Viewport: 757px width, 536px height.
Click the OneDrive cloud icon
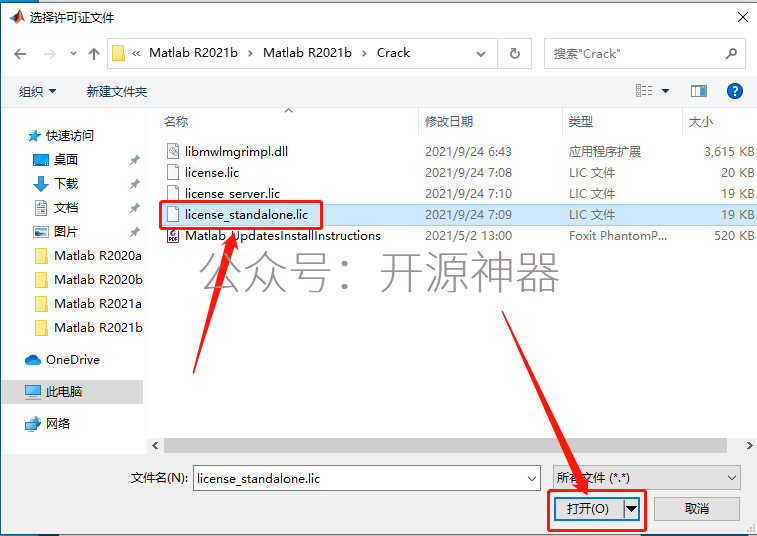[x=33, y=360]
